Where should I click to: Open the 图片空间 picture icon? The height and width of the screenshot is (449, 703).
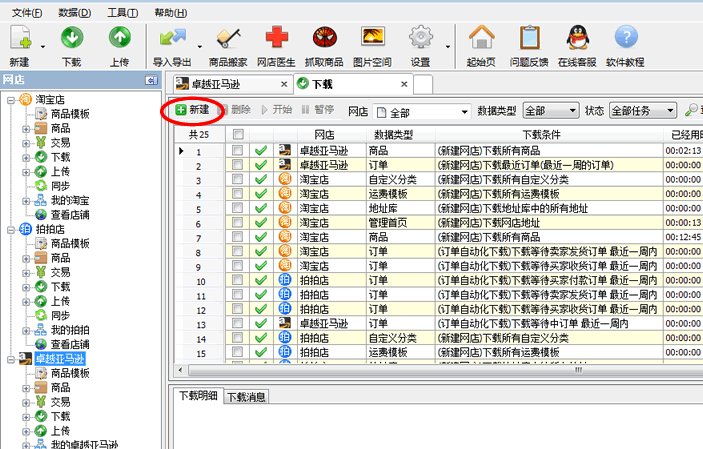tap(373, 37)
